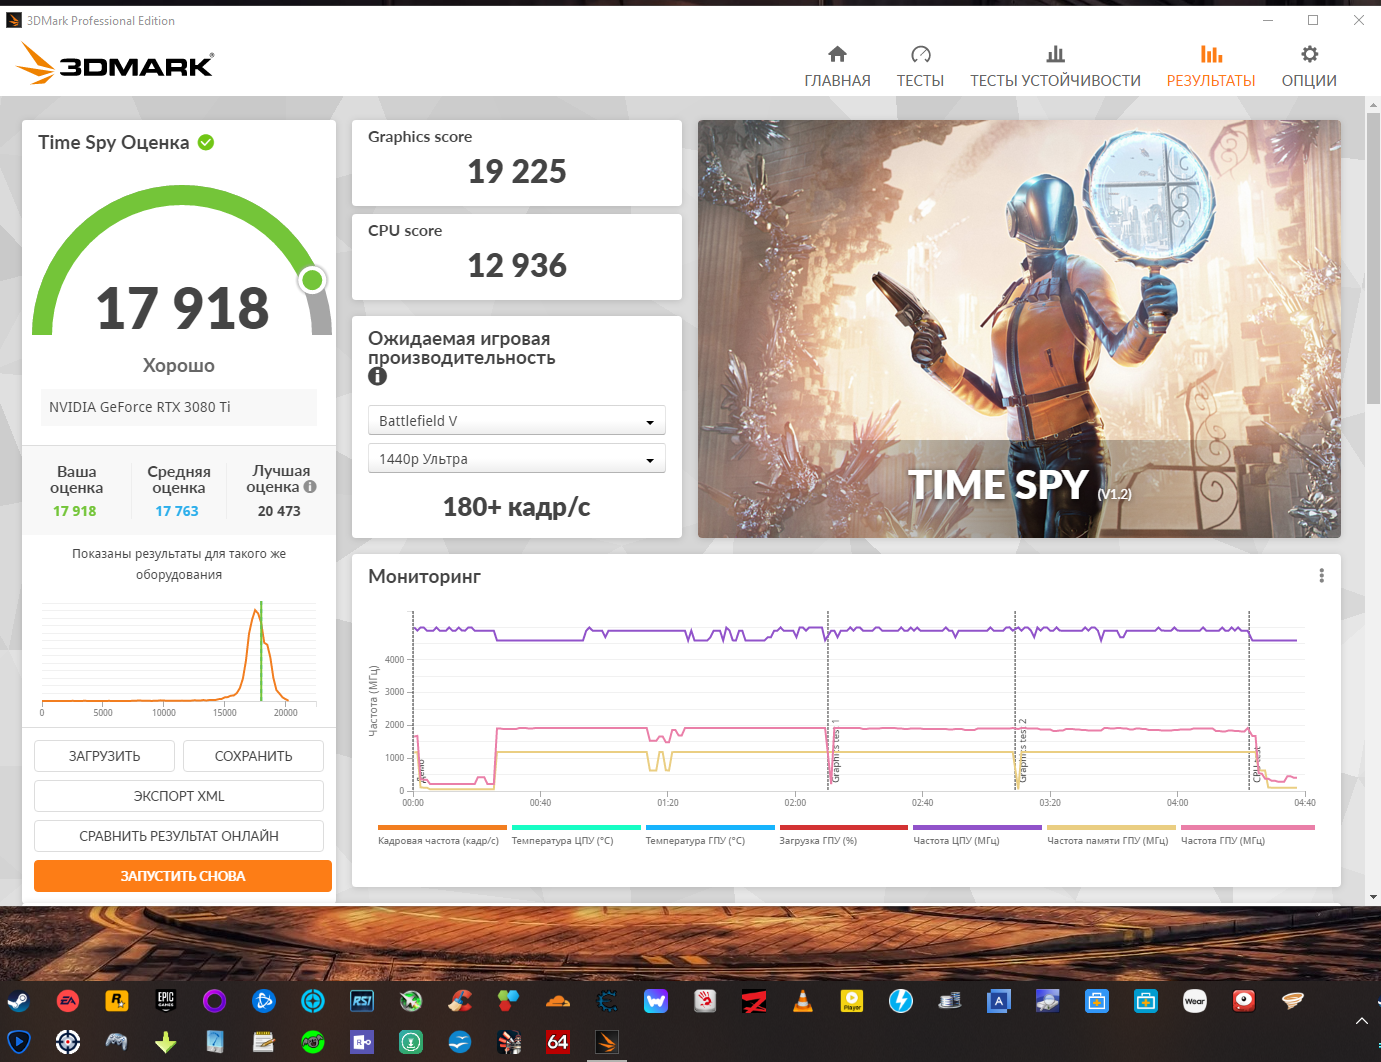Click info icon under Ожидаемая игровая производительность

coord(377,376)
